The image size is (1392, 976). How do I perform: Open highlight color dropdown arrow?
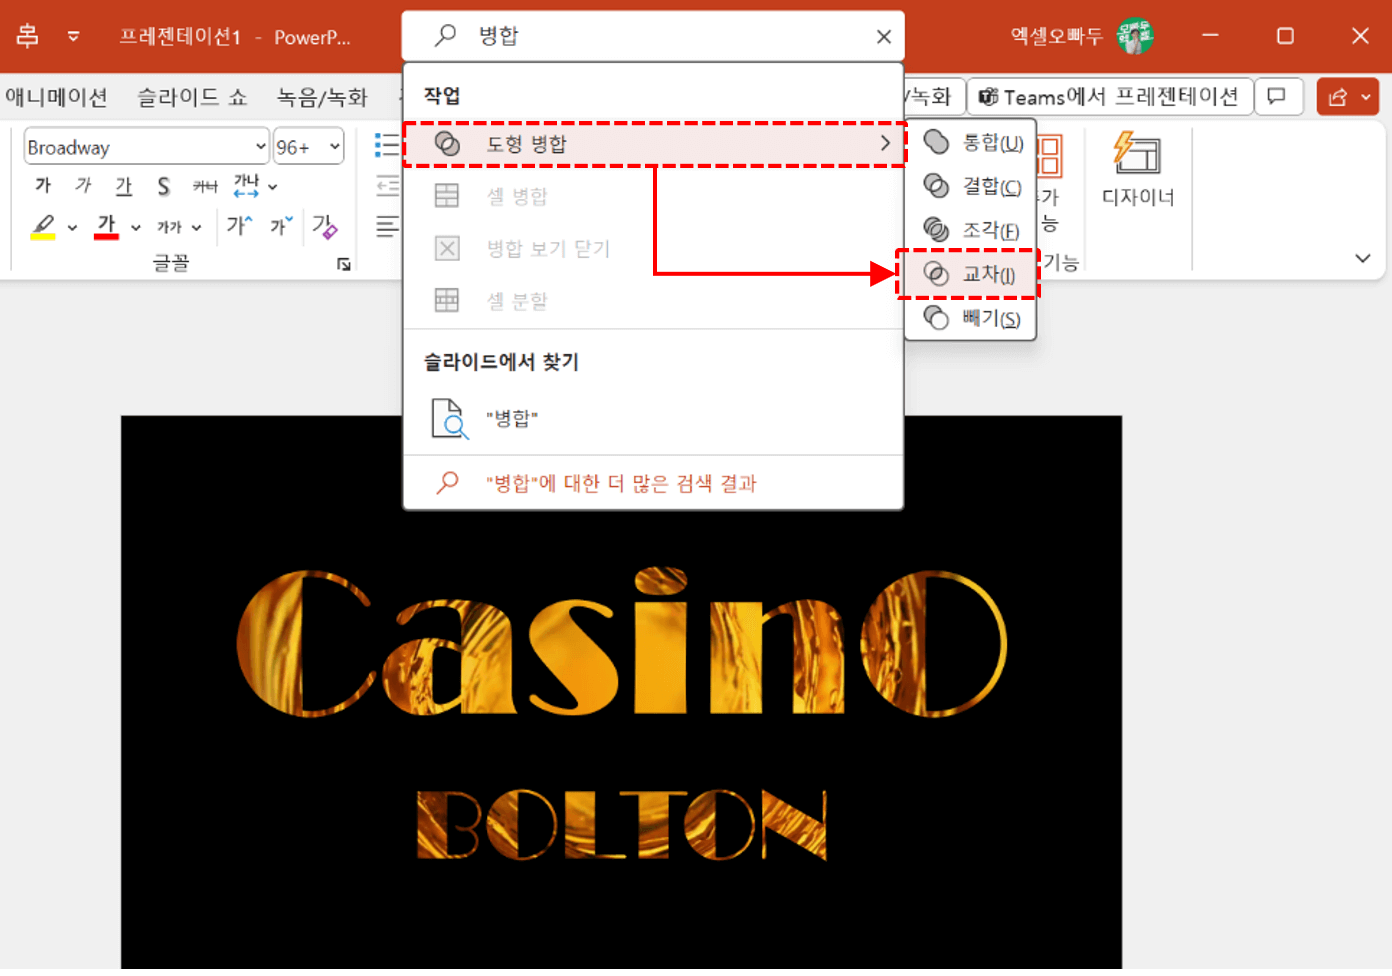click(72, 228)
